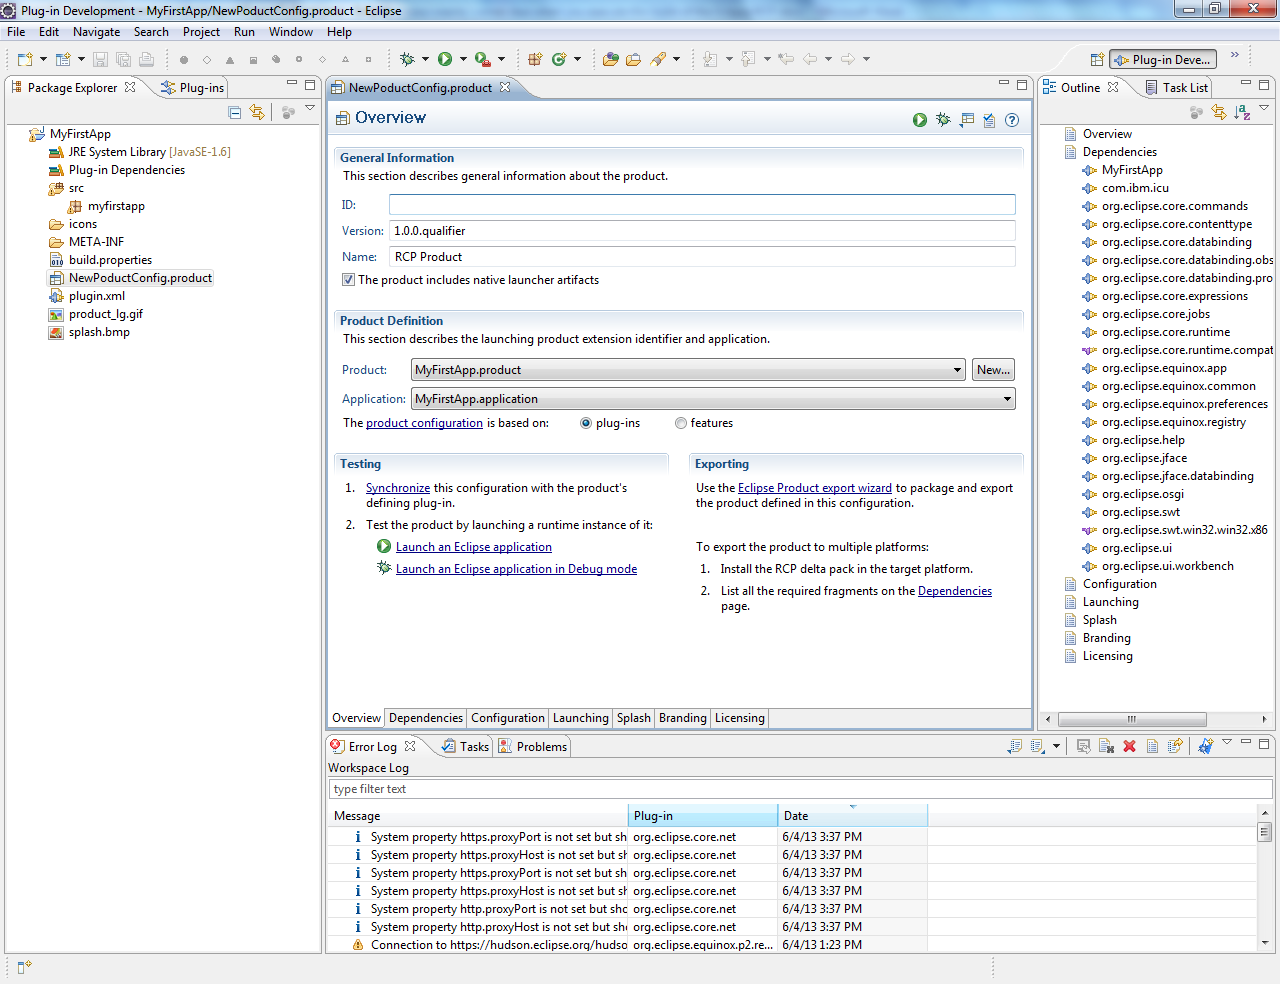Screen dimensions: 1280x984
Task: Enable the features radio button
Action: (681, 423)
